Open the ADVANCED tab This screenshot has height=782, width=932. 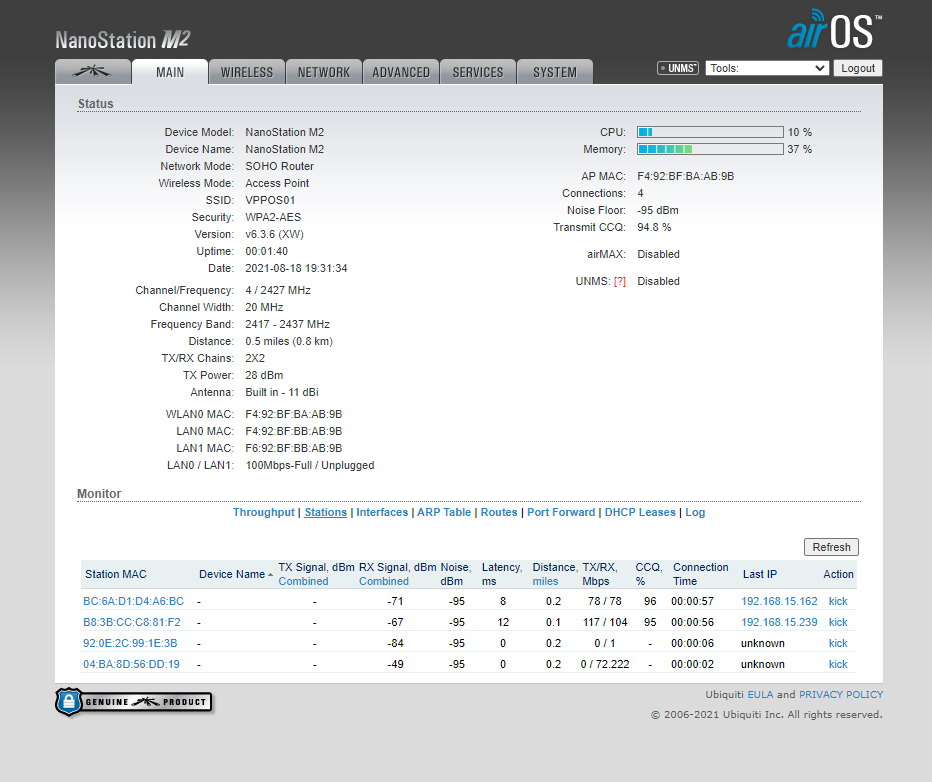pyautogui.click(x=401, y=72)
